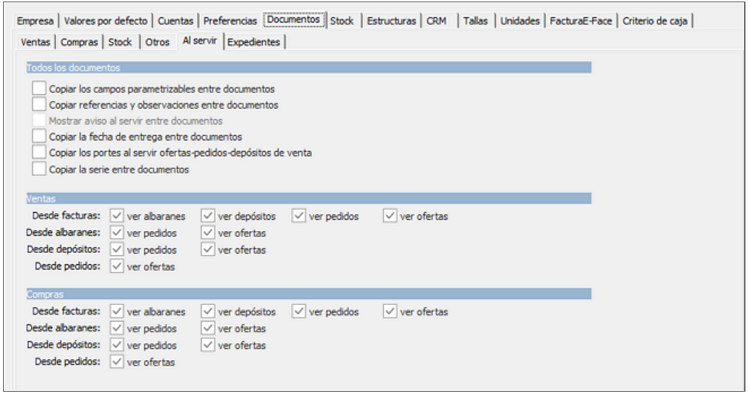Enable Copiar los campos parametrizables entre documentos
750x397 pixels.
pos(39,88)
